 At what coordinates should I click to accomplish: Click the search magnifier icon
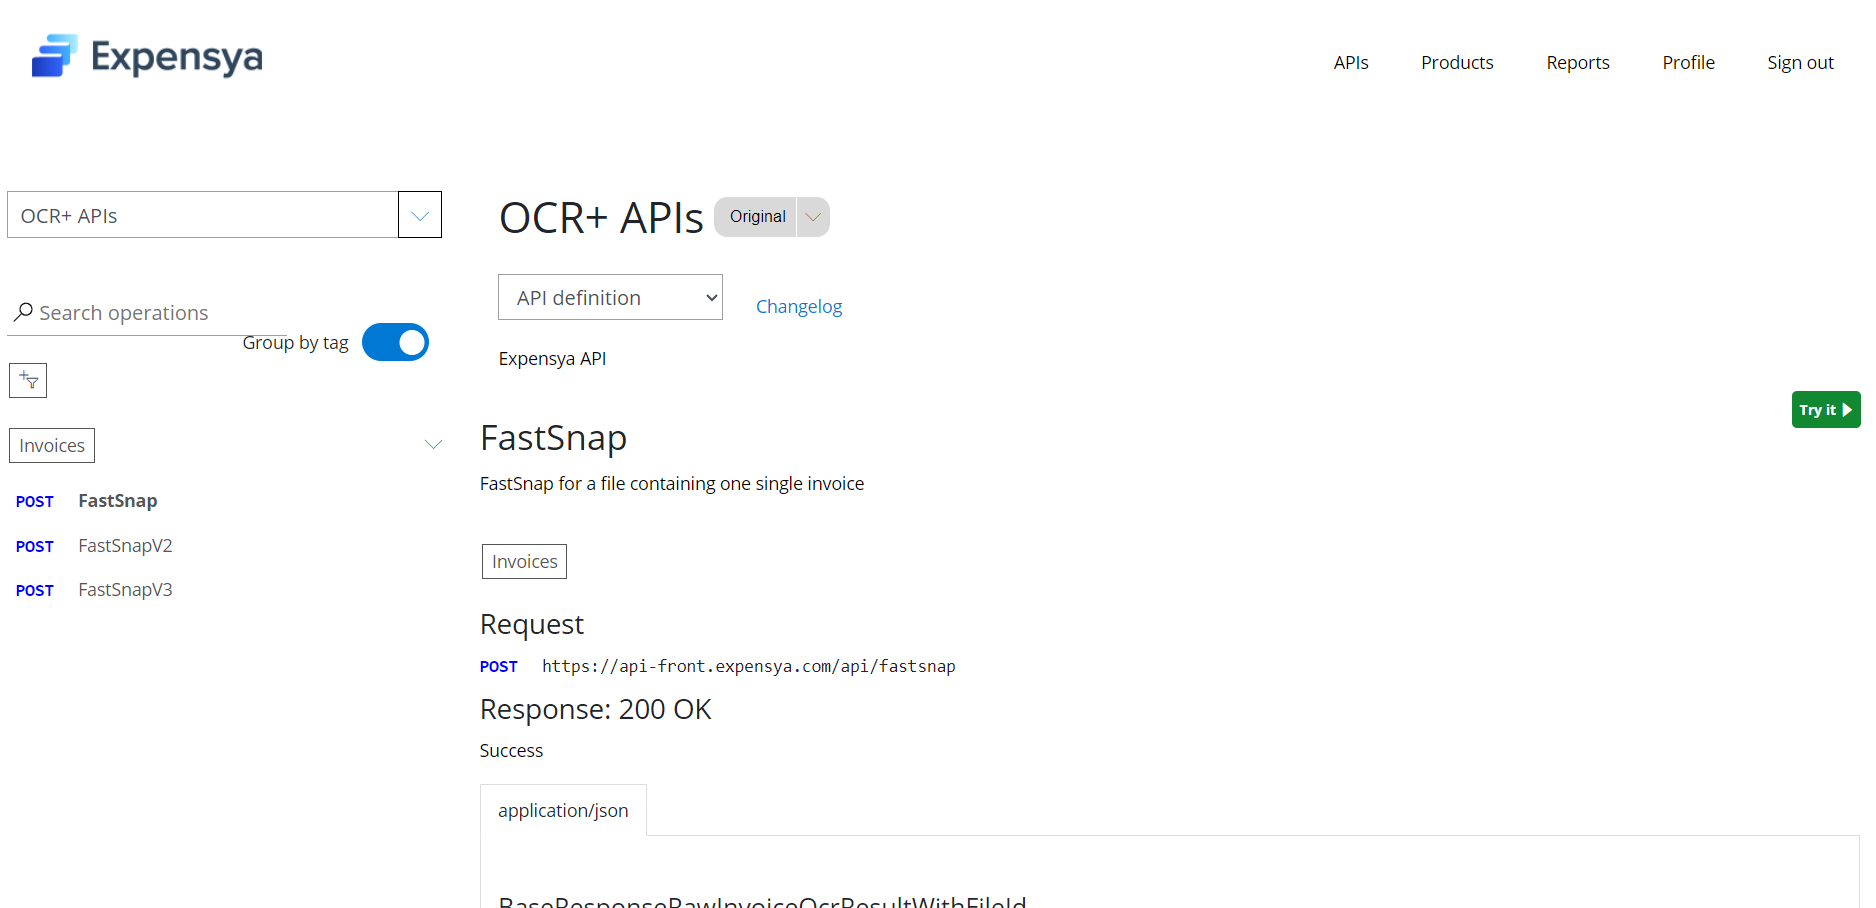pyautogui.click(x=23, y=312)
